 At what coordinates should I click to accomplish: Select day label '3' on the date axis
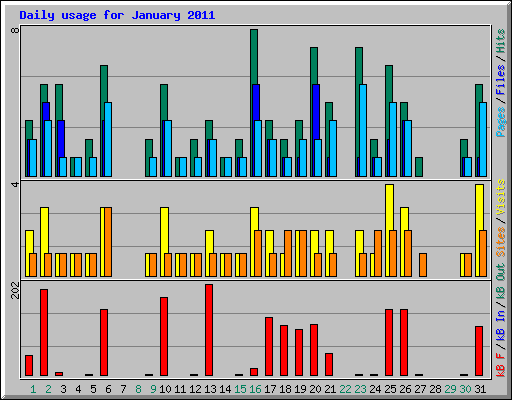[x=63, y=389]
